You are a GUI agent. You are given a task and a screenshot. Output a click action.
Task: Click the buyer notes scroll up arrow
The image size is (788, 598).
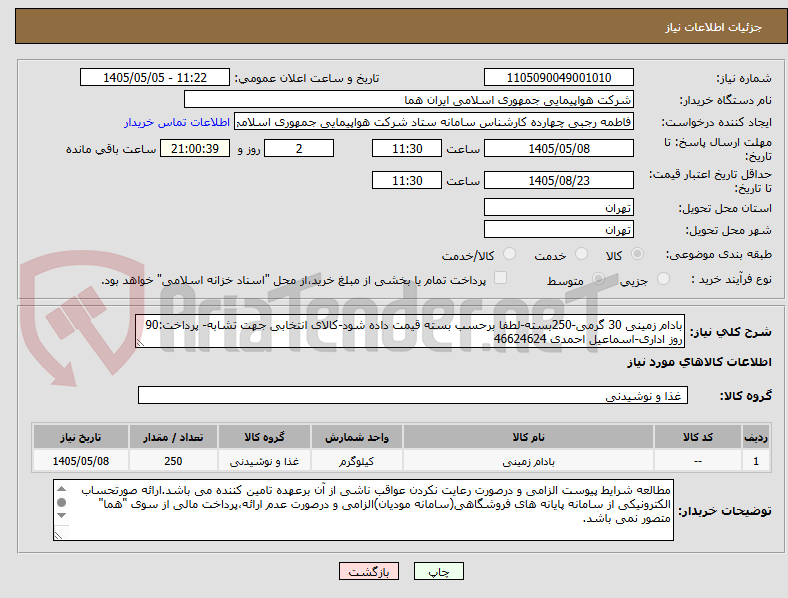(x=61, y=489)
